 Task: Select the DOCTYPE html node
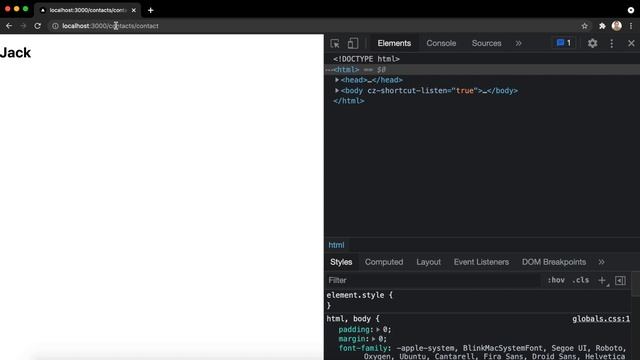pos(366,59)
